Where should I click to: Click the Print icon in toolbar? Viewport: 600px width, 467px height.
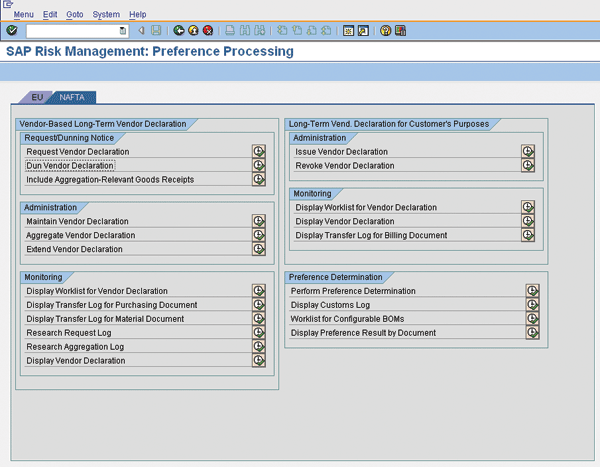230,30
